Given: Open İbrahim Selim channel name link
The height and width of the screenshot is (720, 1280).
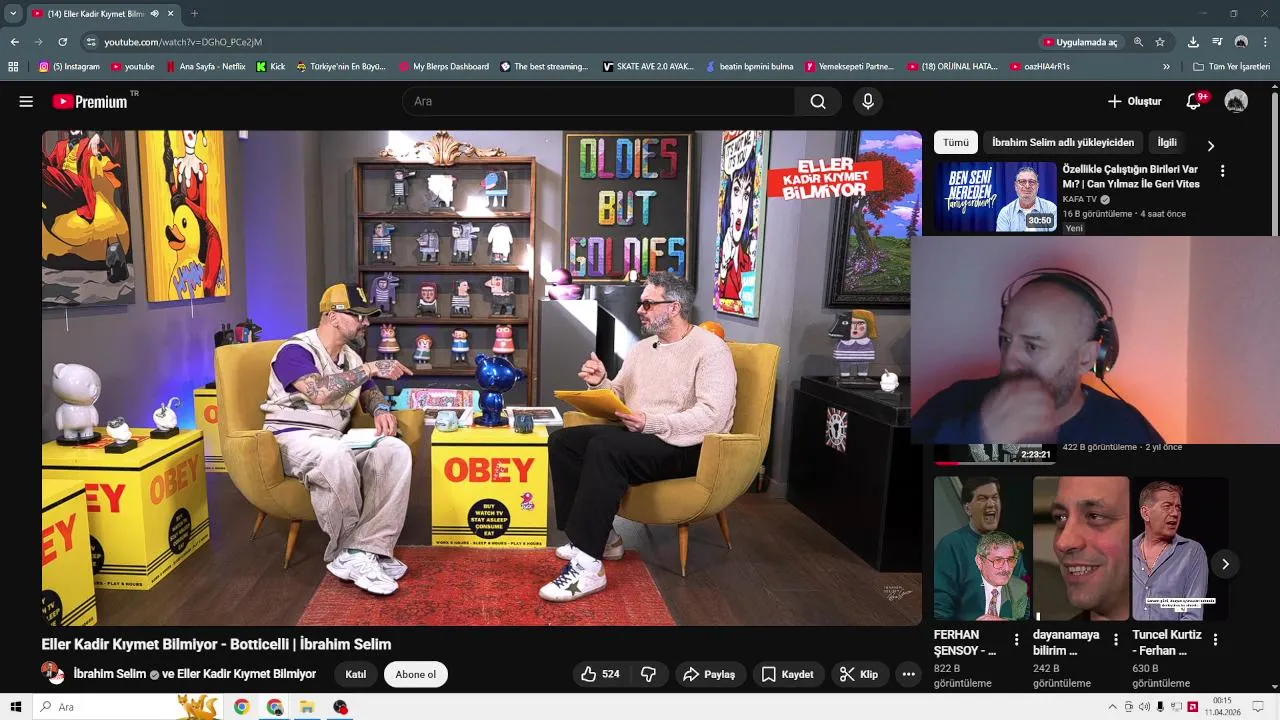Looking at the screenshot, I should tap(110, 674).
